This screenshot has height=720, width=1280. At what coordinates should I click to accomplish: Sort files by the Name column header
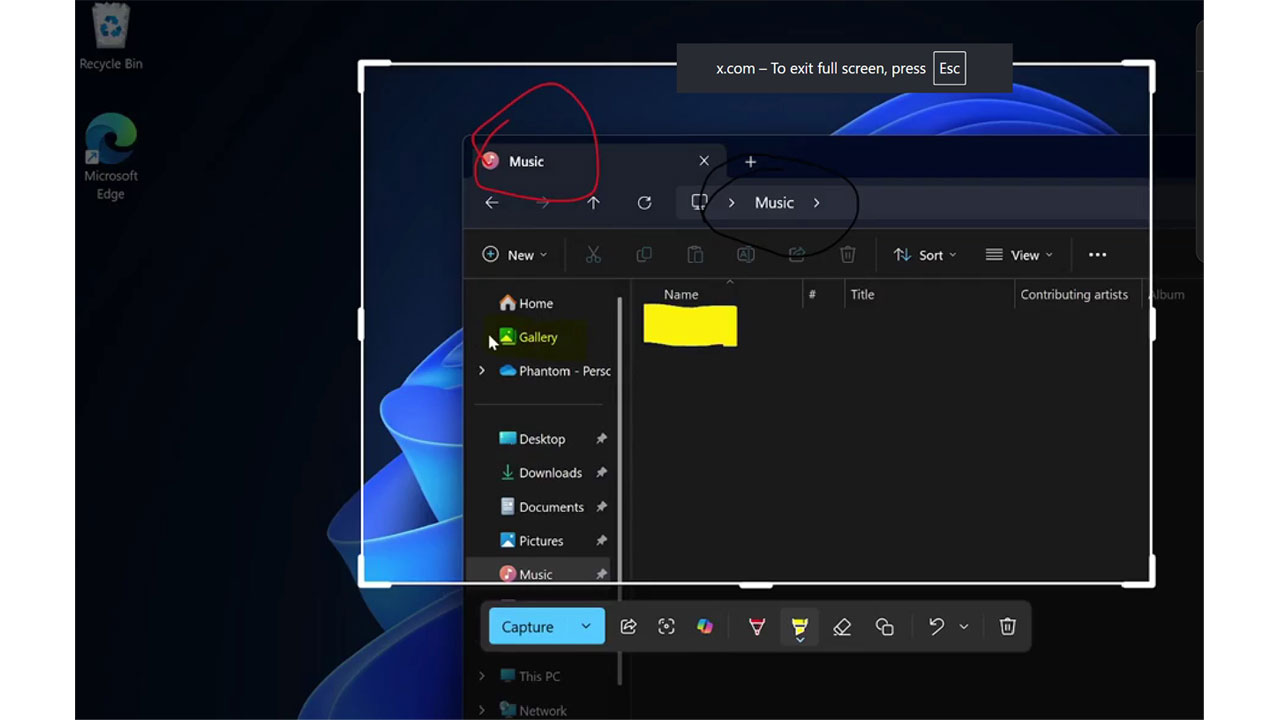(x=681, y=295)
